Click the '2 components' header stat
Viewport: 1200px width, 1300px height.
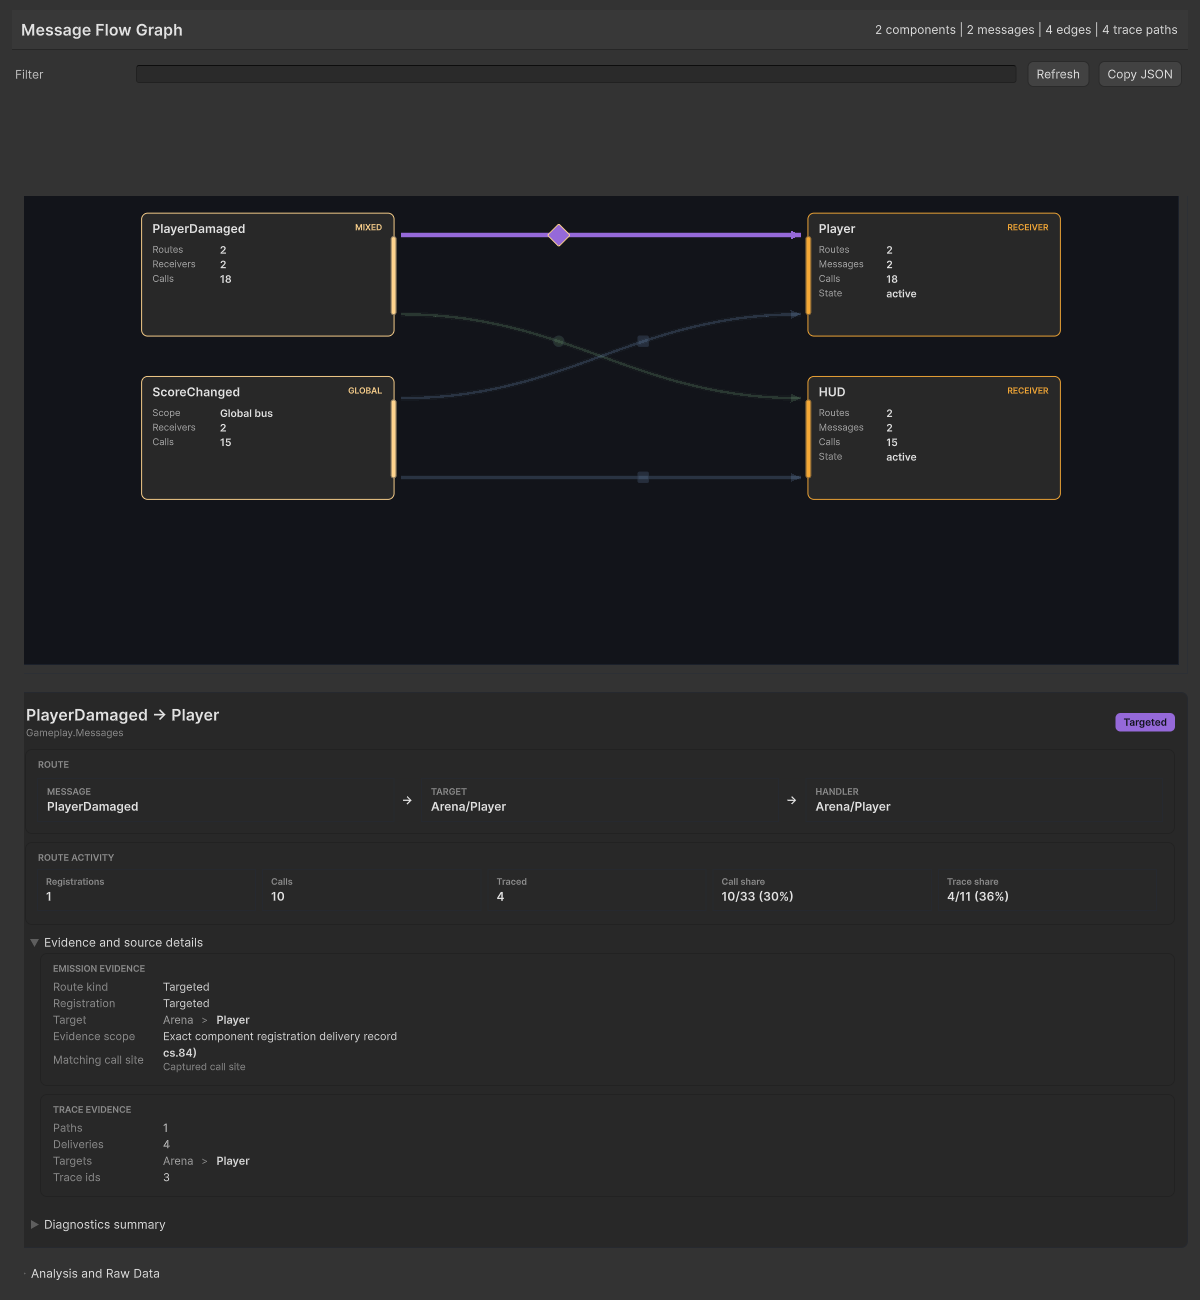tap(915, 30)
